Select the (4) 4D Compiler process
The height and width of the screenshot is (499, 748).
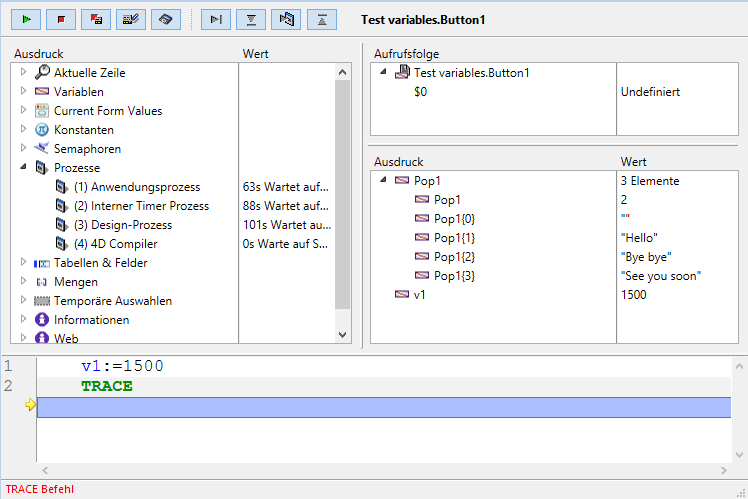[115, 244]
